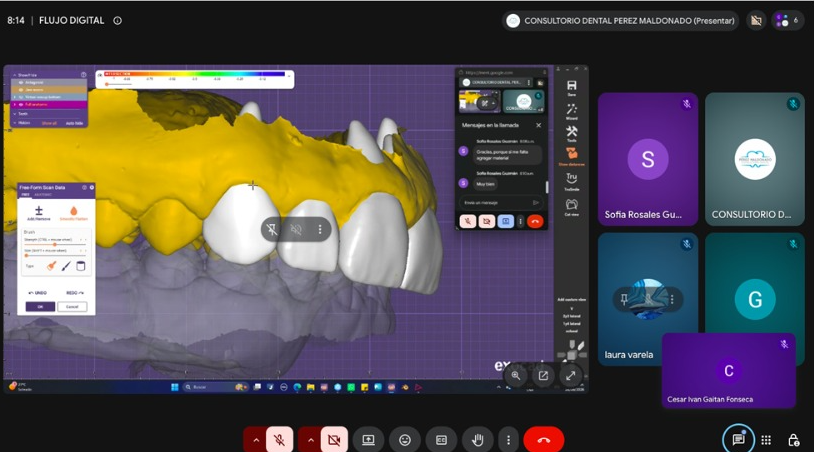Viewport: 814px width, 452px height.
Task: Open the Meet more options three-dot menu
Action: coord(508,440)
